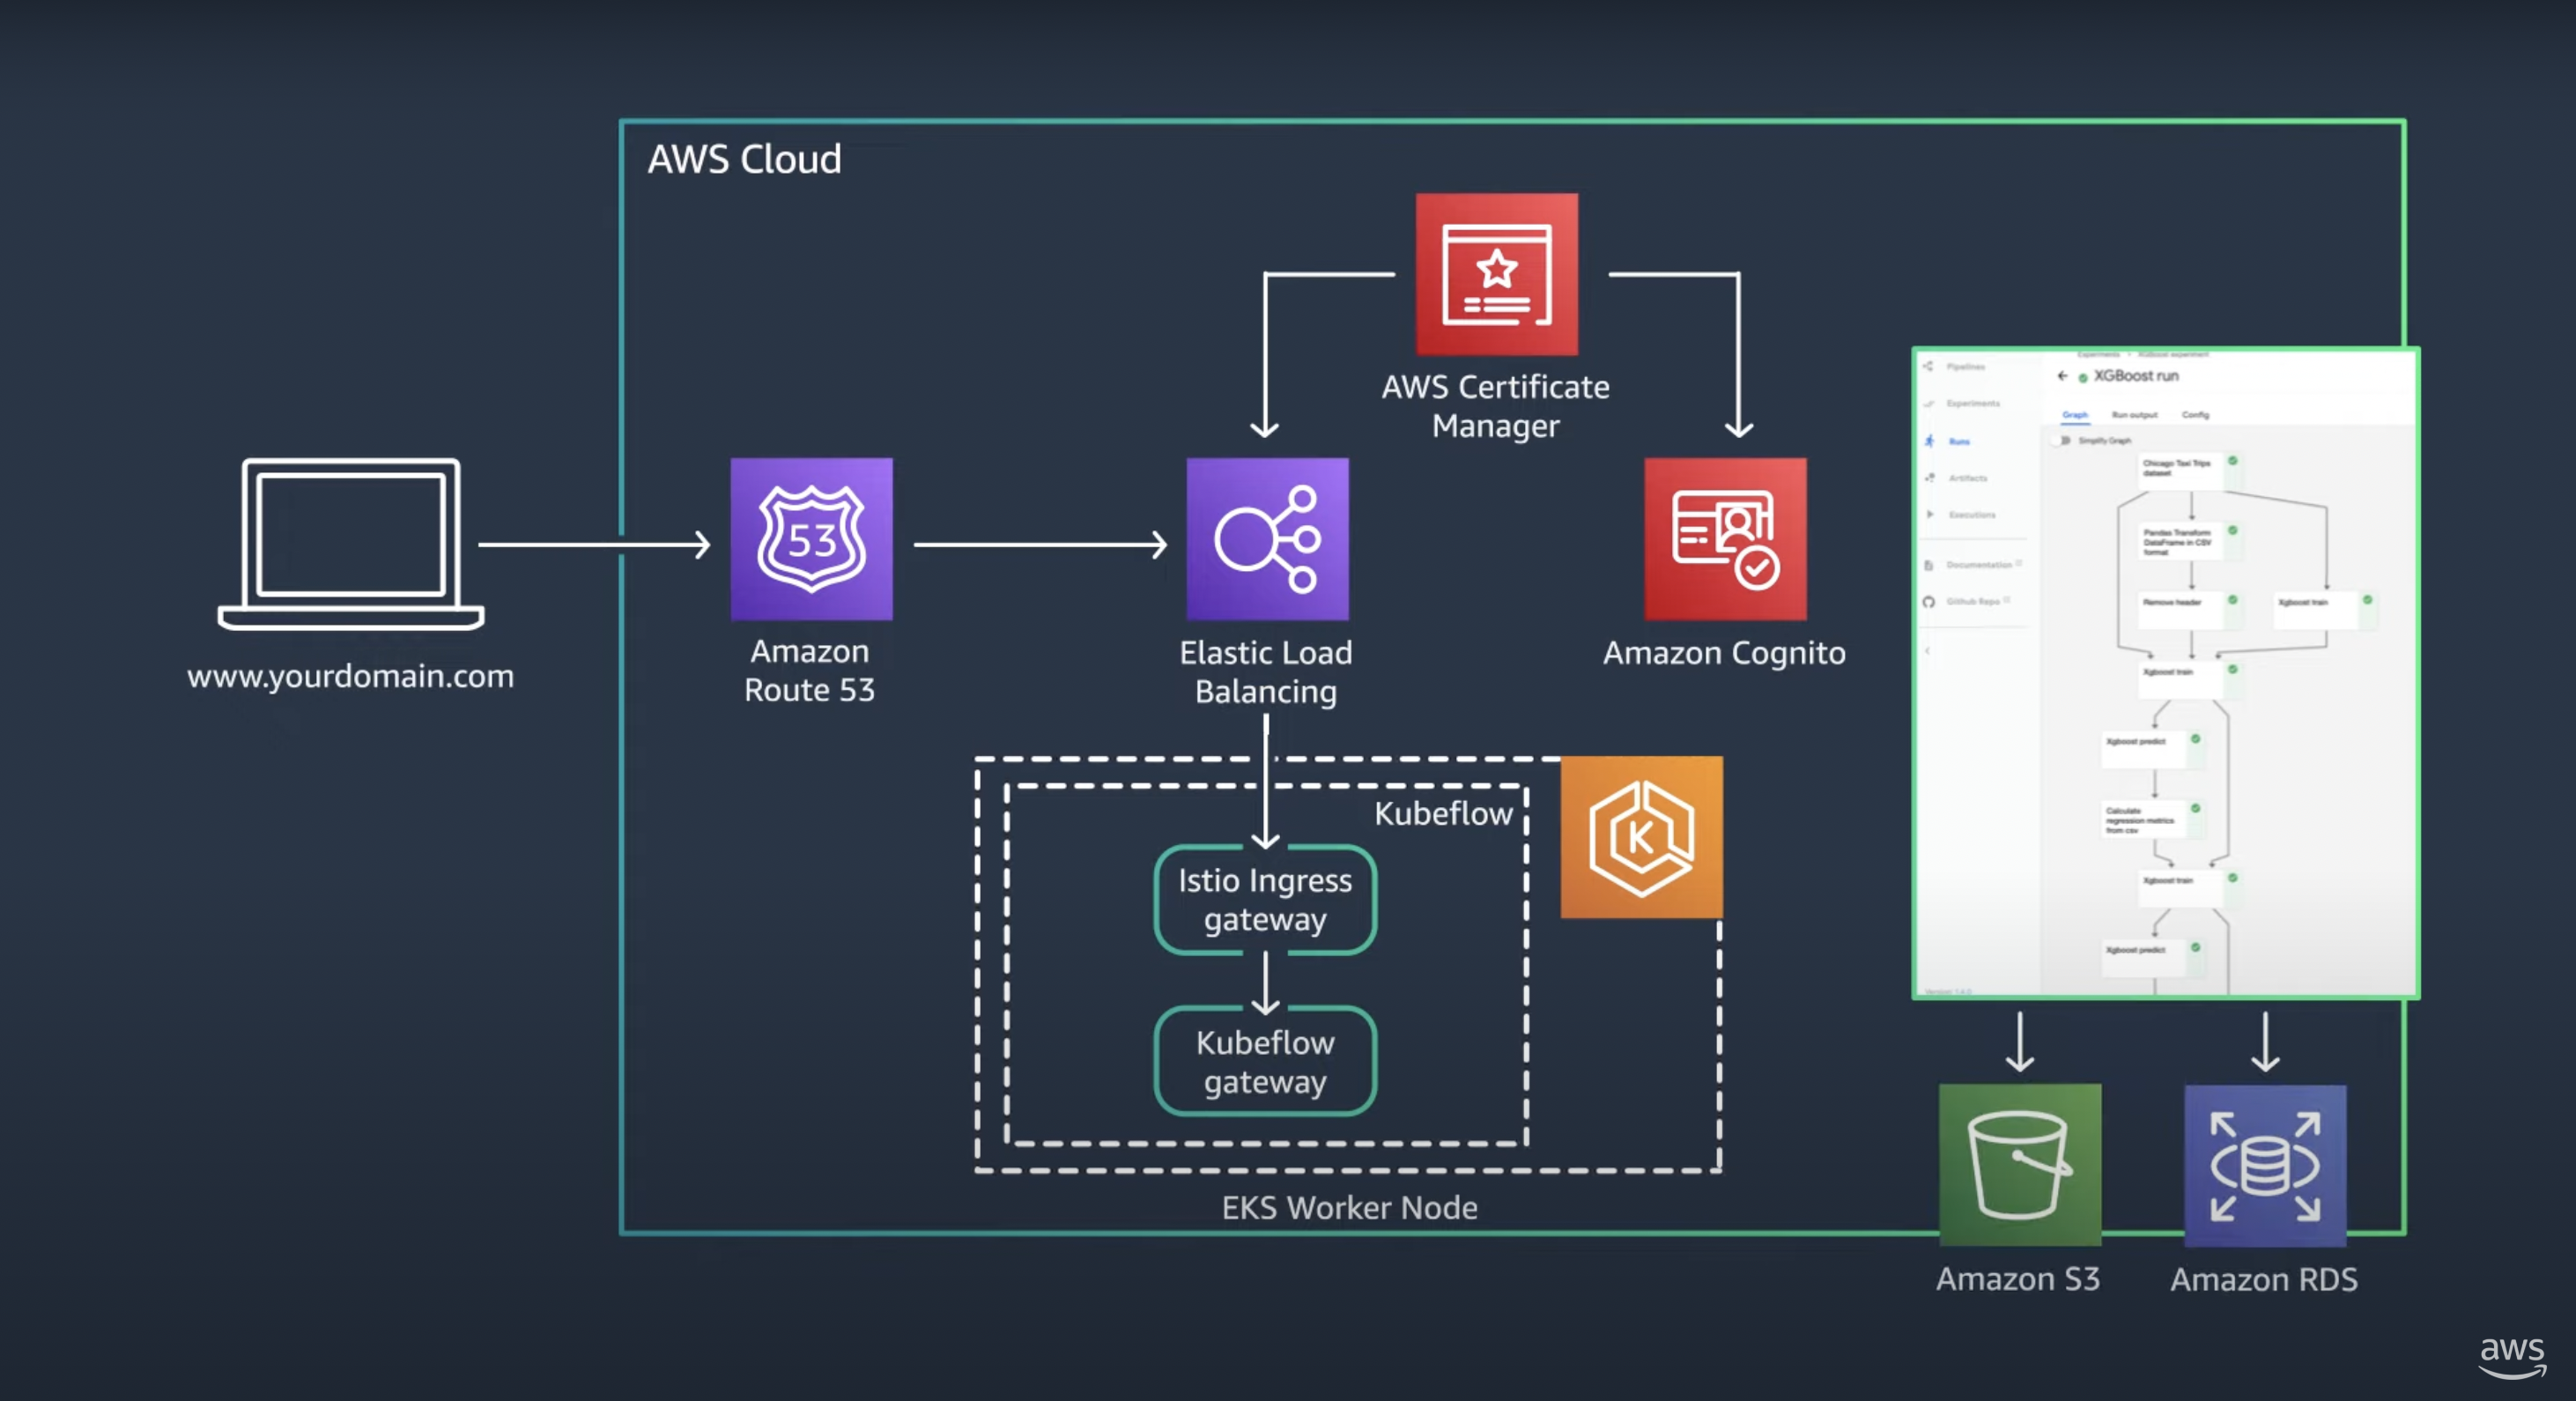
Task: Open the Config tab
Action: (2195, 415)
